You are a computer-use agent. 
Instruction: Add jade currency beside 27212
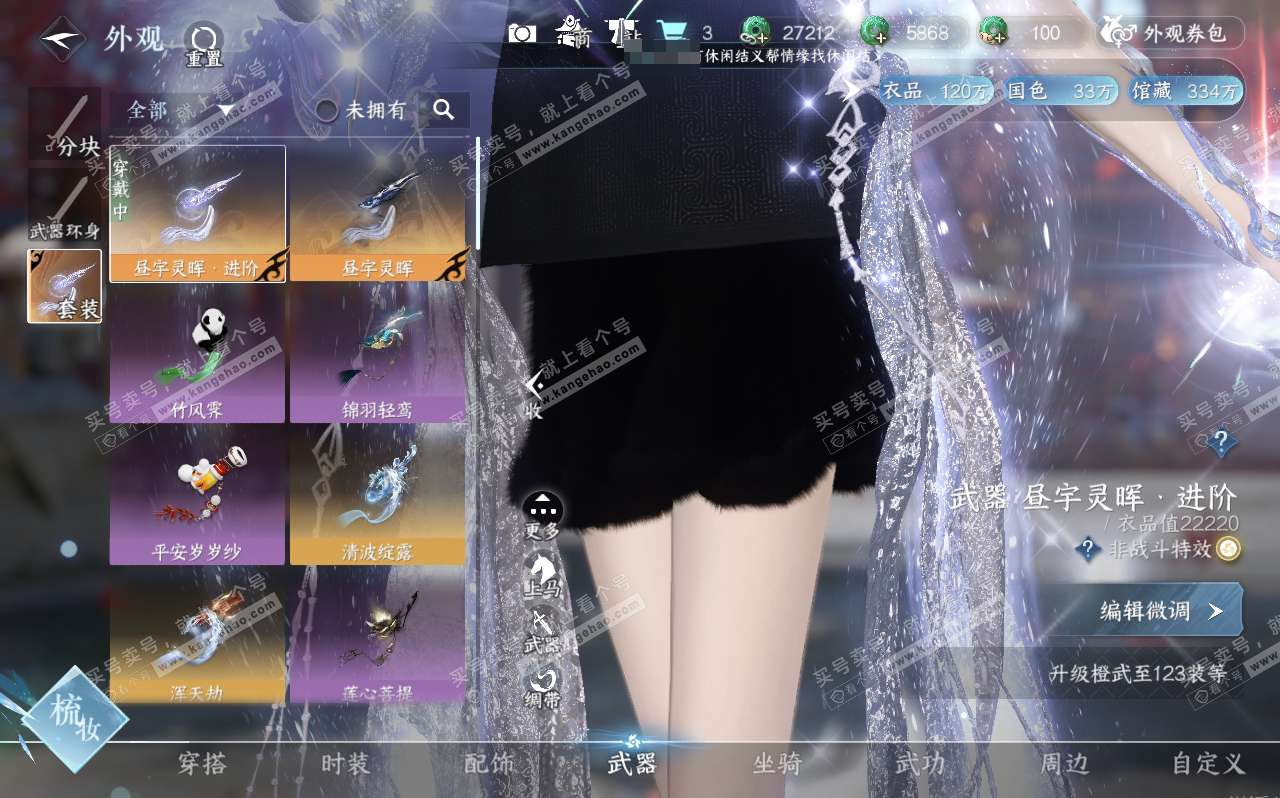click(756, 33)
